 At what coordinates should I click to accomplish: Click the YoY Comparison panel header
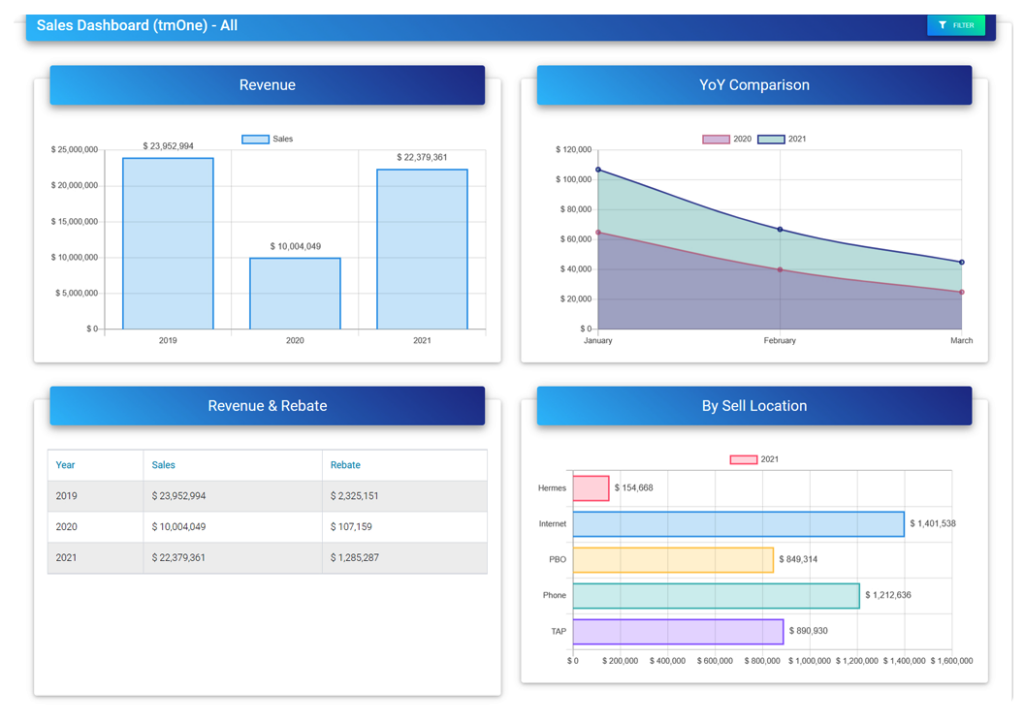coord(754,85)
